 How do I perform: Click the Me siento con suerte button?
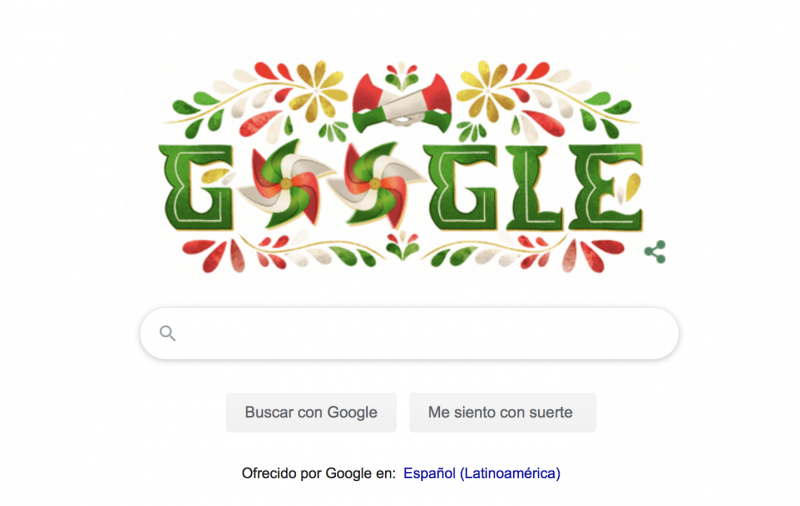503,412
